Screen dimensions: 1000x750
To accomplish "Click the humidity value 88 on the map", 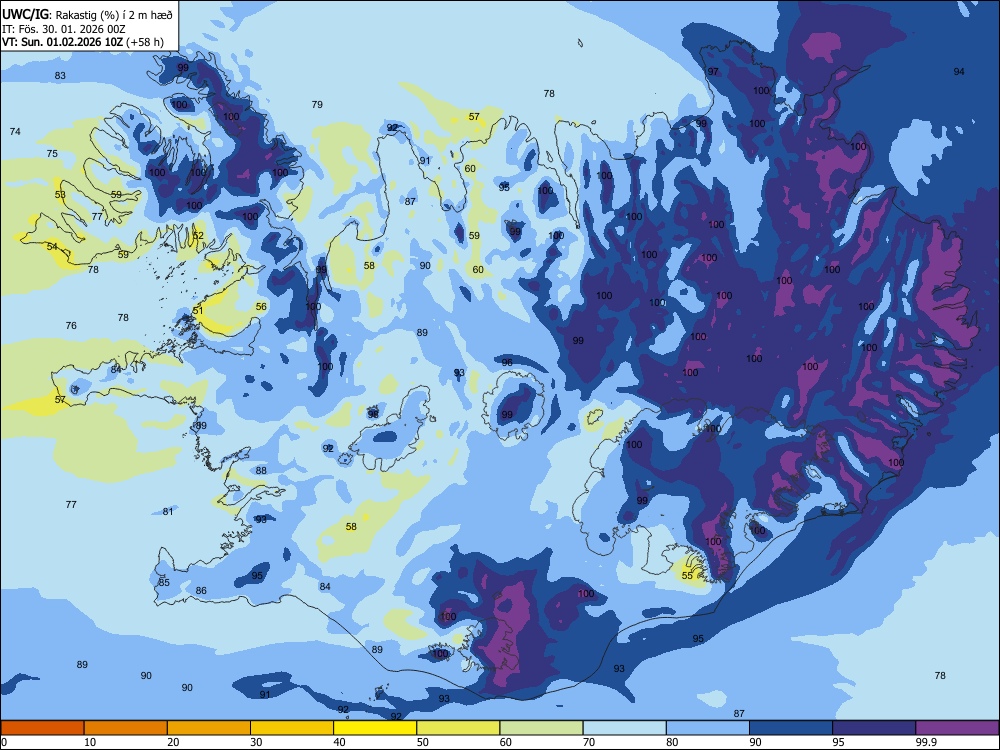I will click(261, 471).
